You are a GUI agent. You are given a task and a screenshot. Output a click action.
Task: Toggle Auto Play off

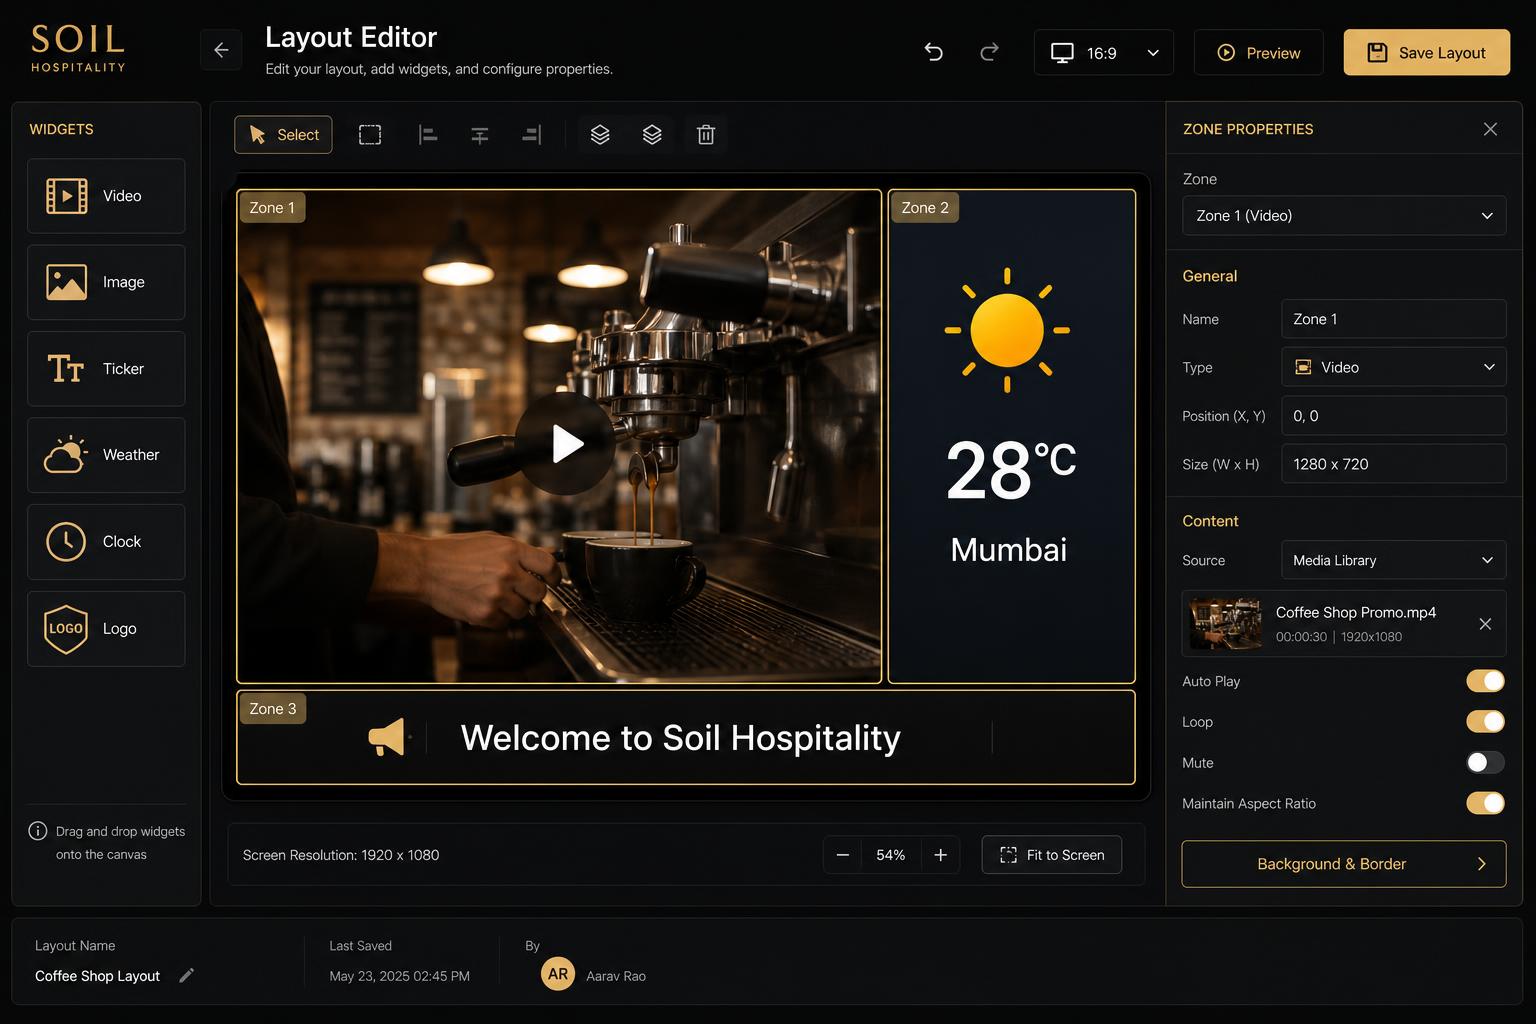1485,681
